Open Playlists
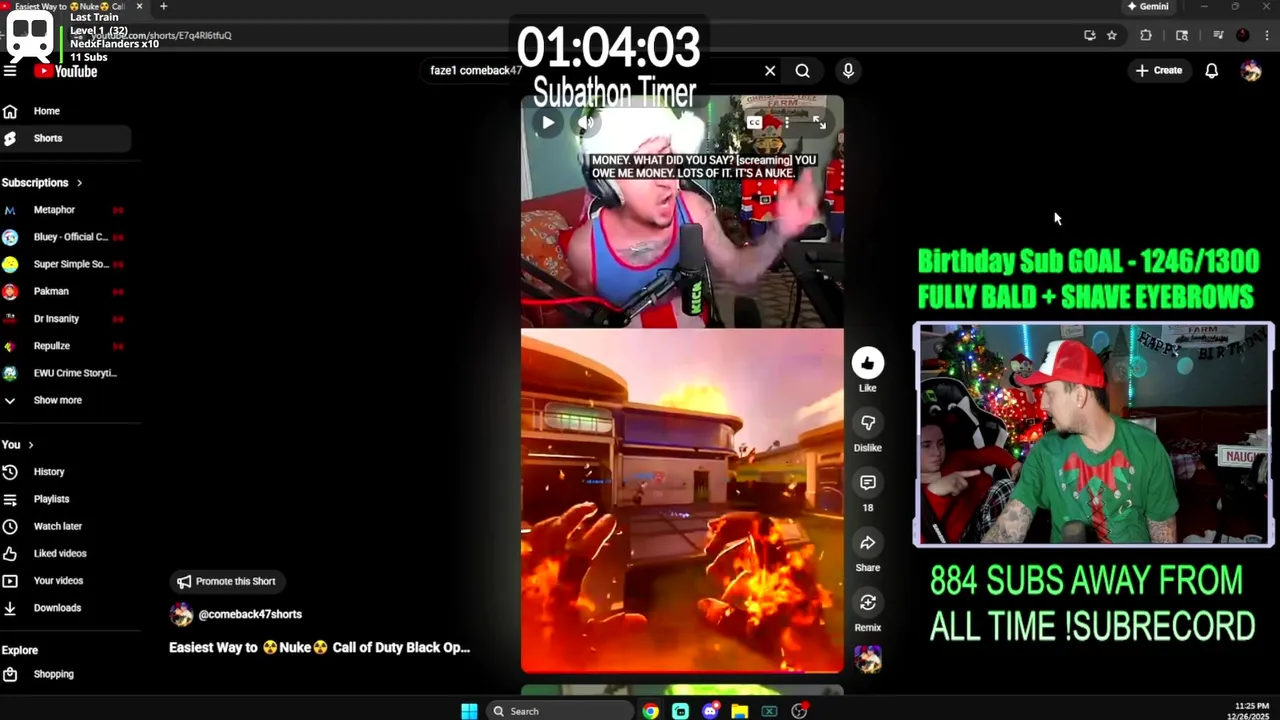This screenshot has height=720, width=1280. point(65,499)
